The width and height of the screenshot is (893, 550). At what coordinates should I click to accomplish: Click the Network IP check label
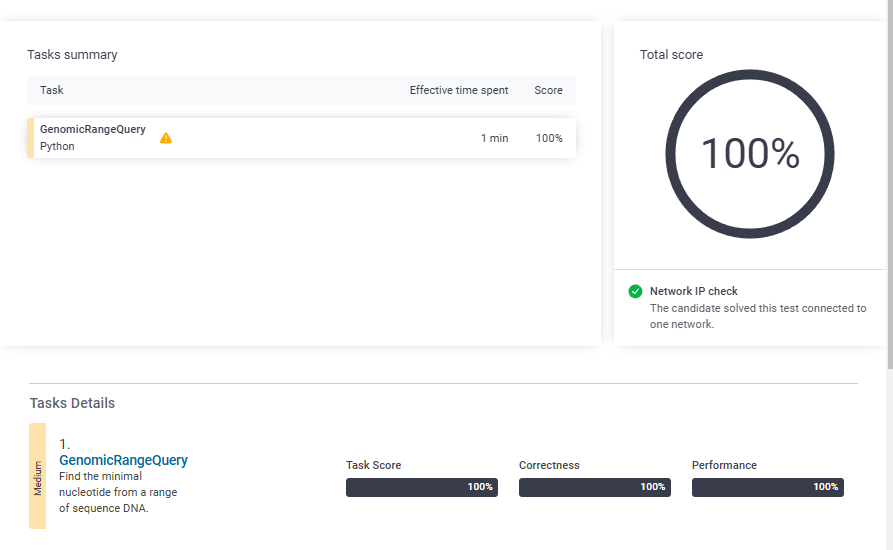coord(694,291)
